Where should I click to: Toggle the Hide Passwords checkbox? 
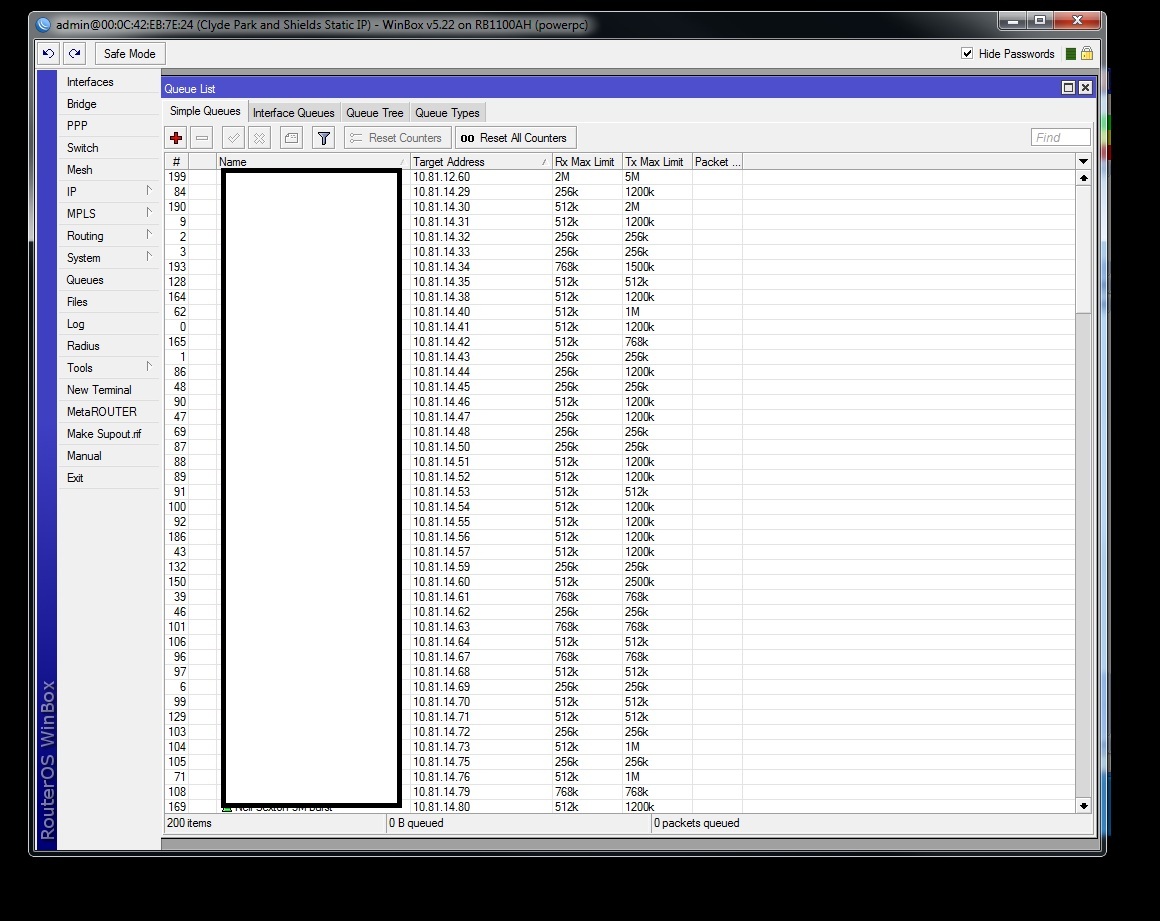click(967, 53)
